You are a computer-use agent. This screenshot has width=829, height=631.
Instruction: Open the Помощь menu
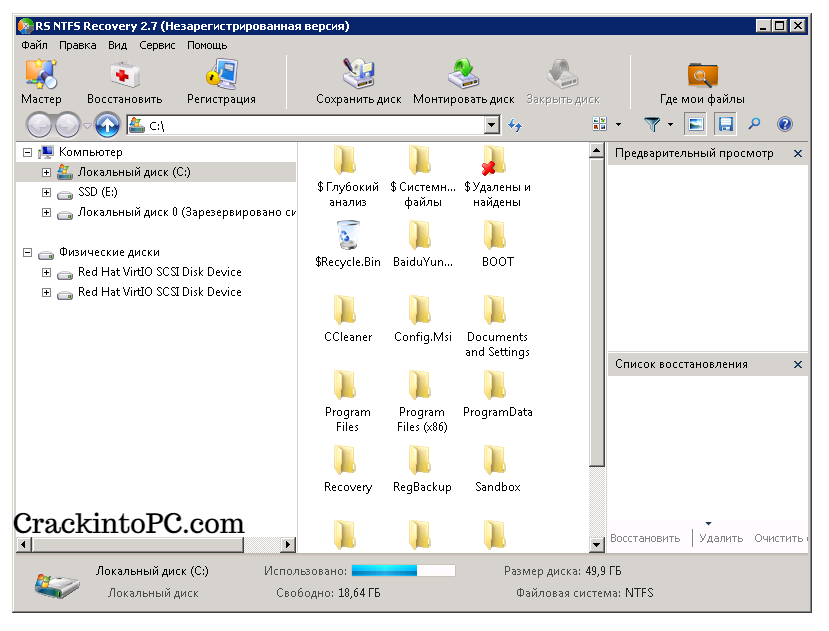coord(207,45)
